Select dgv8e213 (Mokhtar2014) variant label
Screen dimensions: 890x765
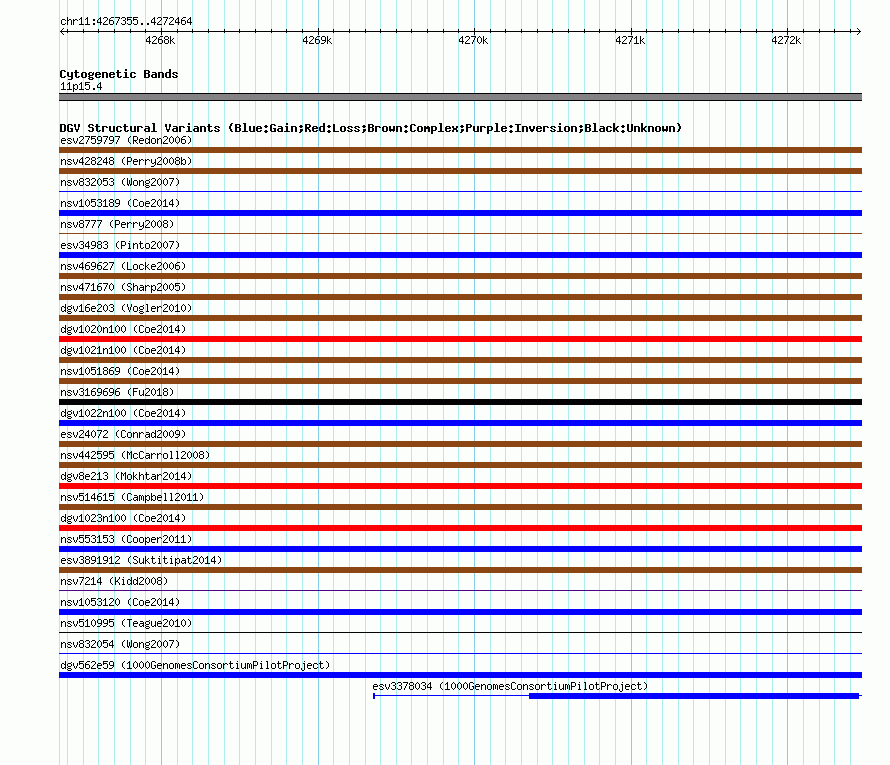point(126,476)
